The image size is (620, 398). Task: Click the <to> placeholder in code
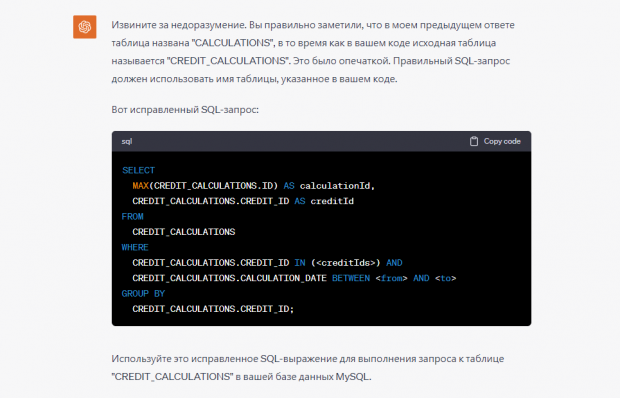(x=446, y=278)
